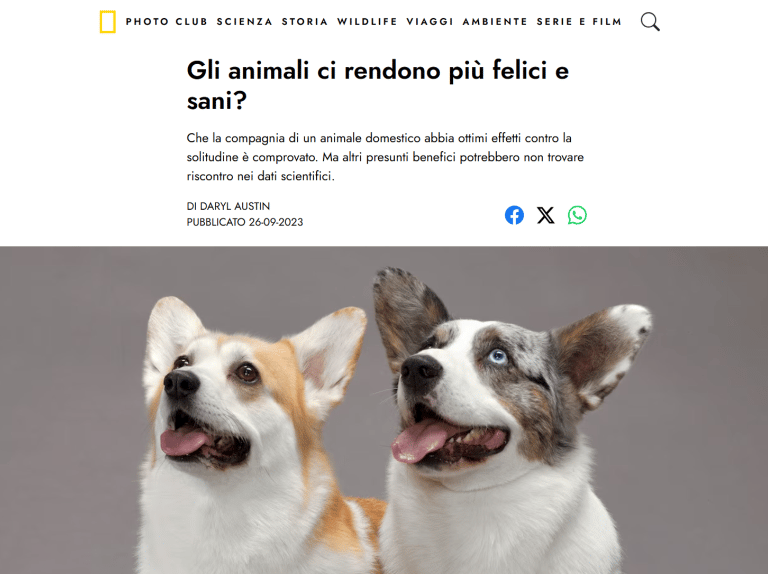Open the WILDLIFE section

(x=367, y=22)
